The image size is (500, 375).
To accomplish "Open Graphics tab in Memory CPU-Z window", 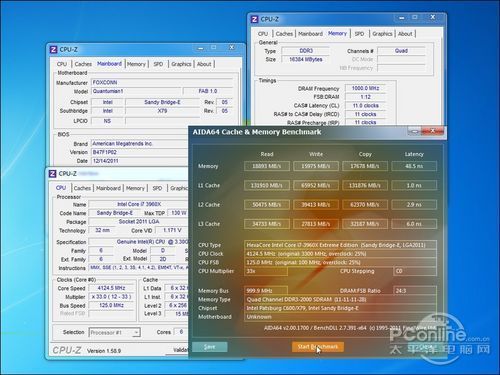I will click(382, 34).
